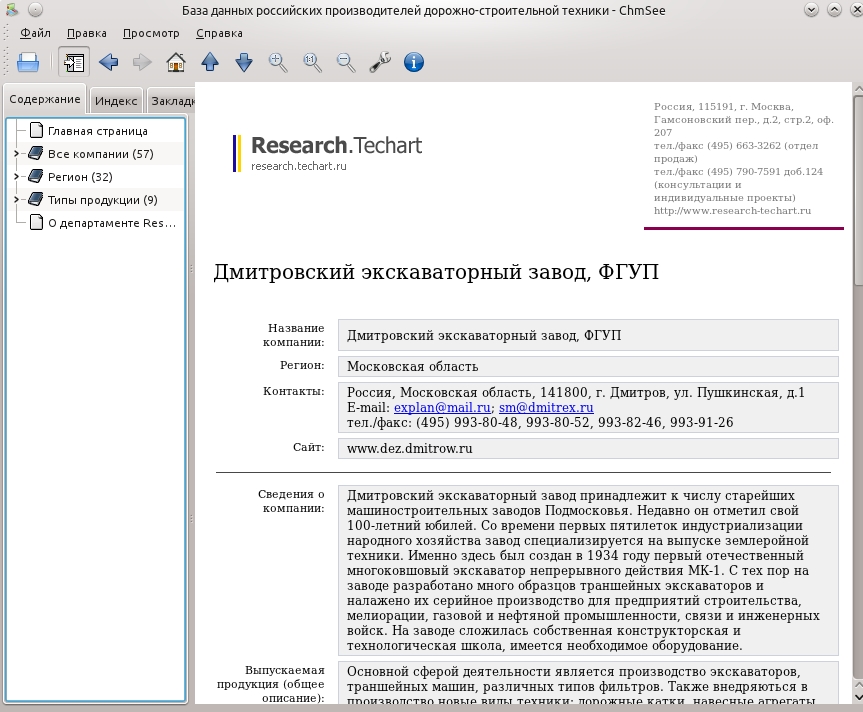Viewport: 863px width, 712px height.
Task: Go back with the left arrow
Action: click(108, 62)
